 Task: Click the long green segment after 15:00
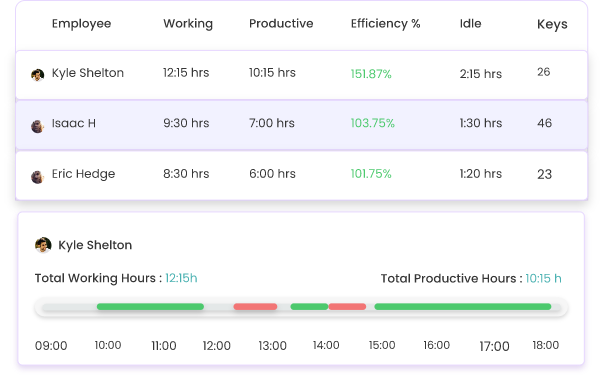point(463,307)
